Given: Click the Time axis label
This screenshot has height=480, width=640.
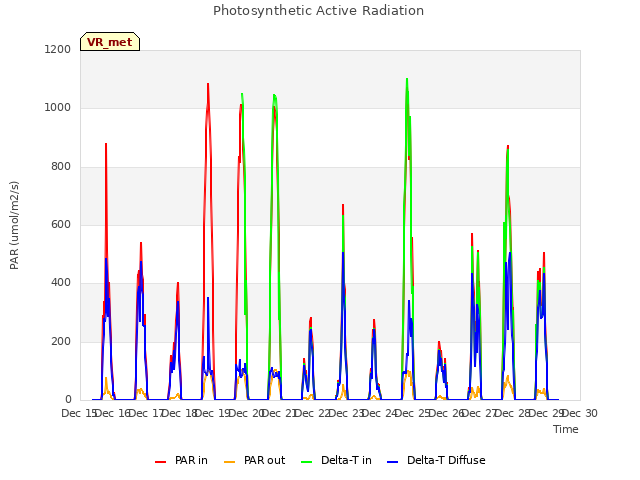Looking at the screenshot, I should [566, 429].
